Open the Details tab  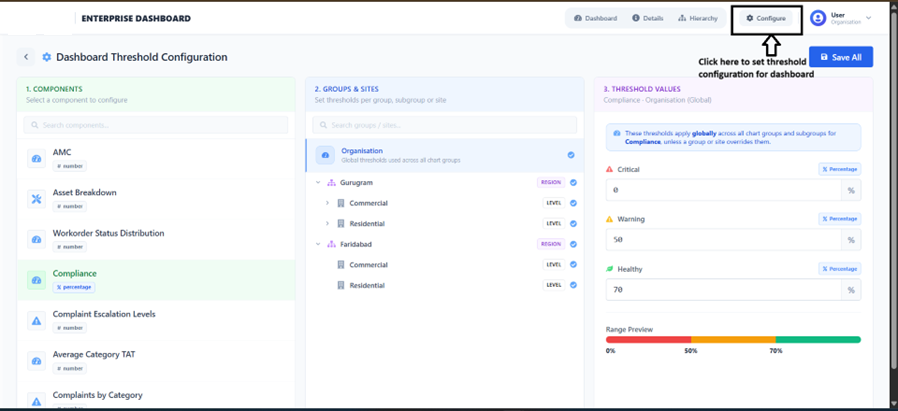click(647, 18)
